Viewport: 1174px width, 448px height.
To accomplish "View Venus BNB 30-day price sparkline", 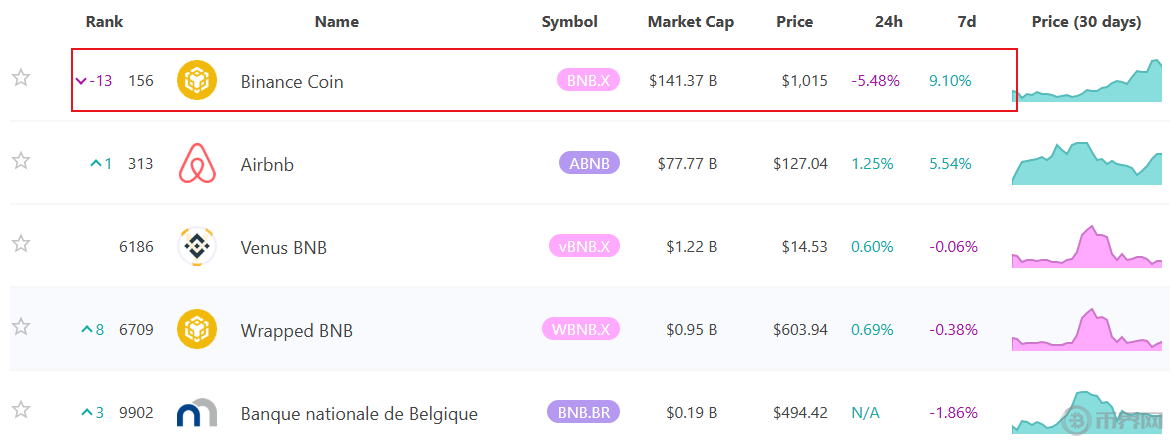I will coord(1087,248).
